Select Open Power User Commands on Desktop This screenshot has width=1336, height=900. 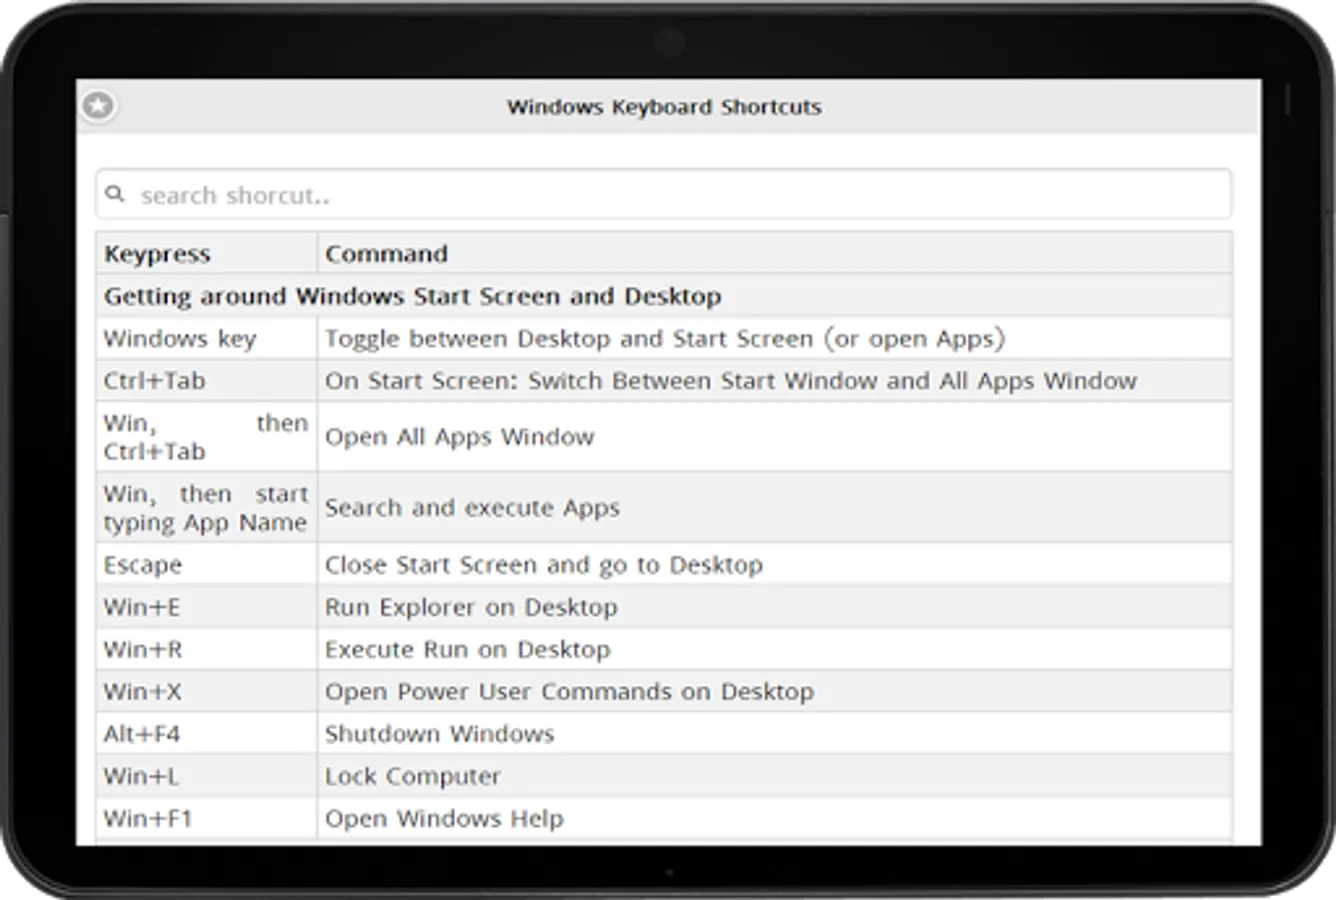[x=775, y=691]
